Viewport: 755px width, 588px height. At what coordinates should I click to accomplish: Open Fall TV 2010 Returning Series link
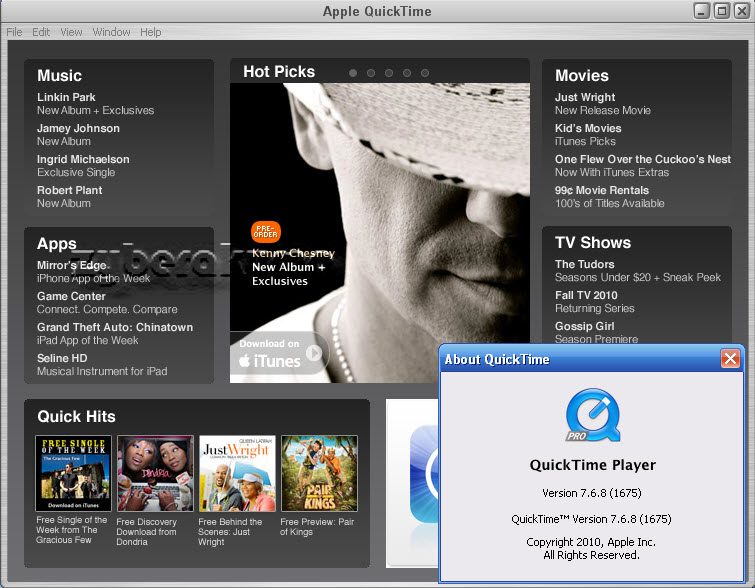click(594, 301)
